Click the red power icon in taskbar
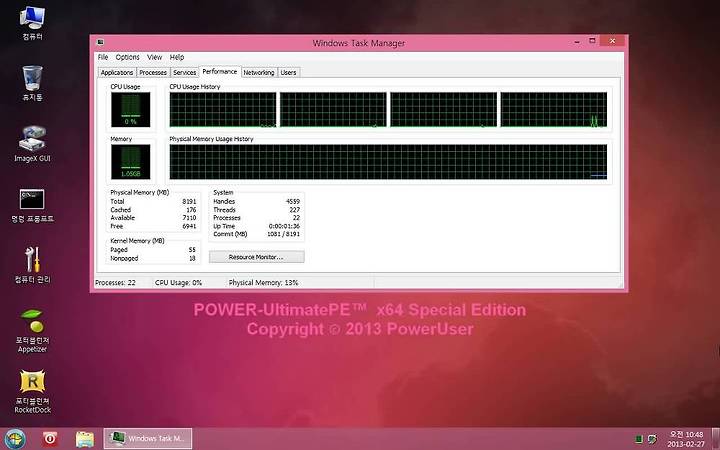The image size is (720, 450). [x=50, y=439]
